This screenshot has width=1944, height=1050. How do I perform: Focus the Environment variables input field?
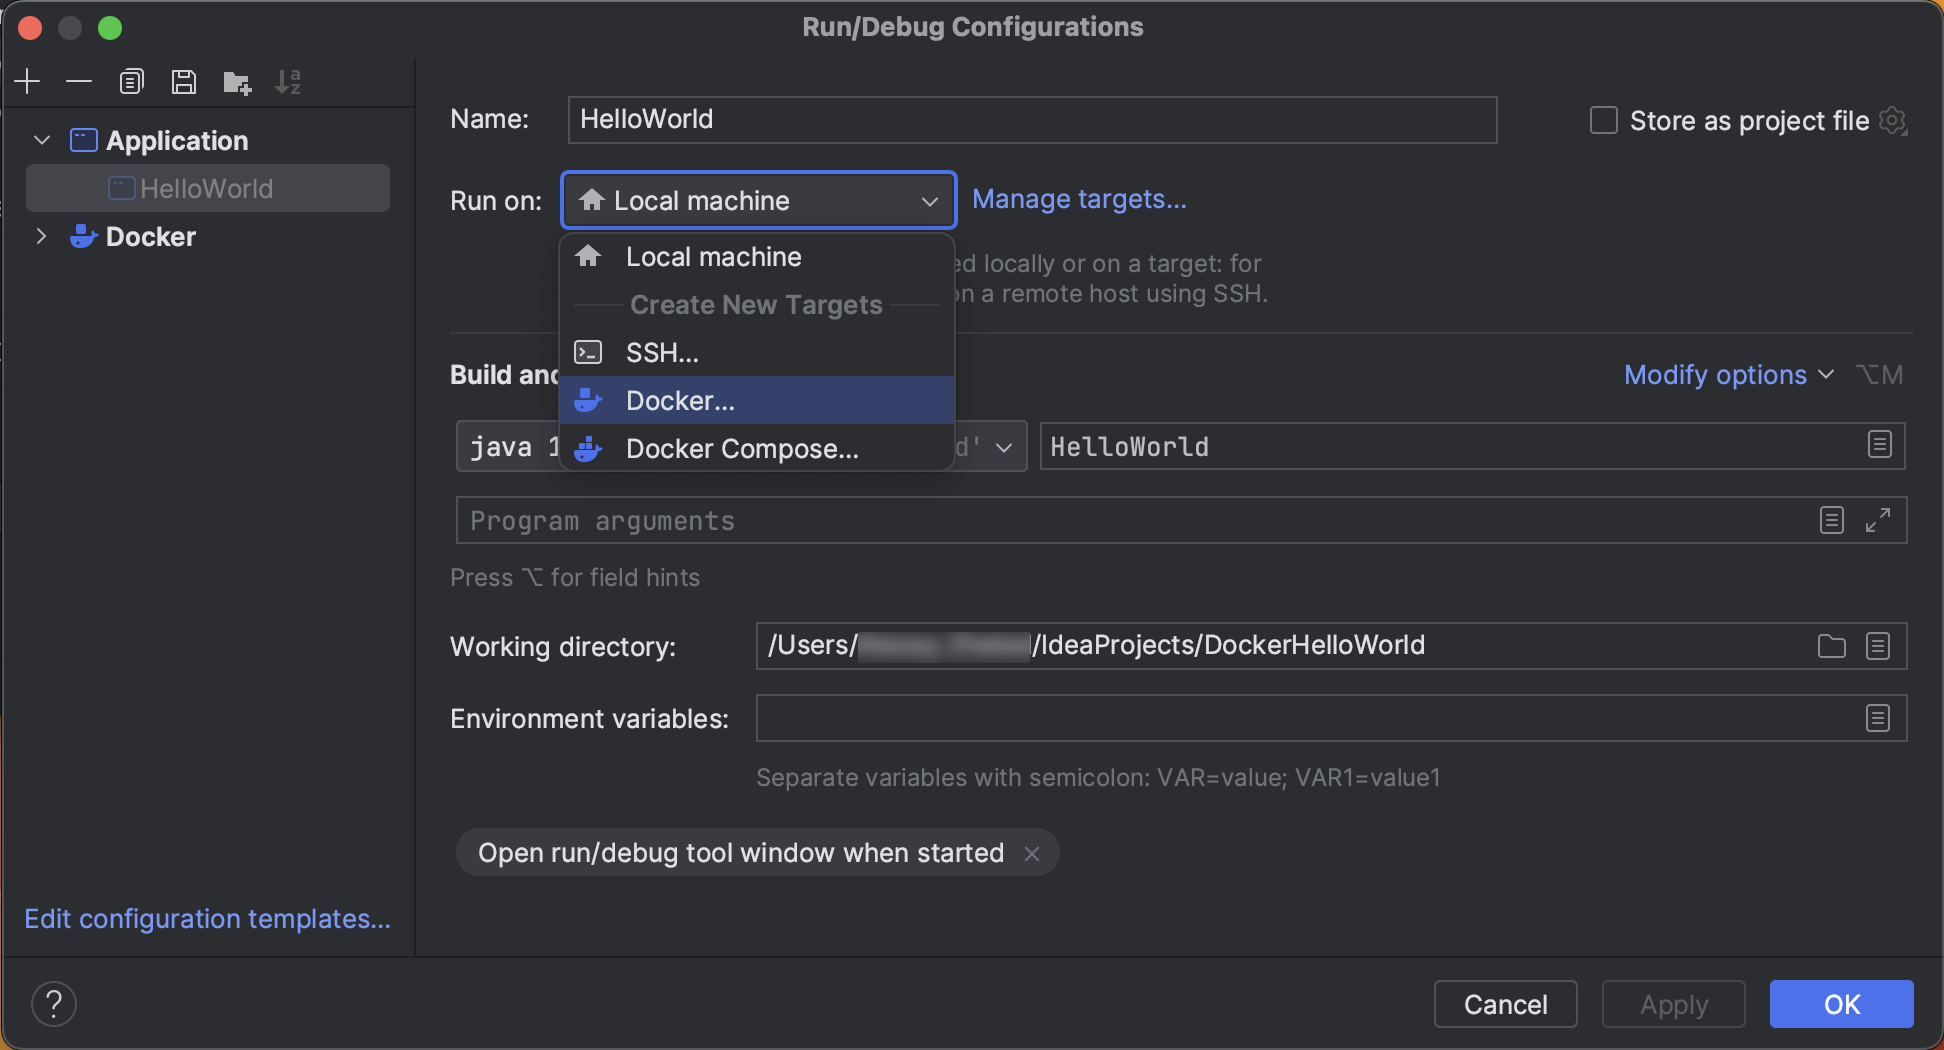click(x=1331, y=718)
